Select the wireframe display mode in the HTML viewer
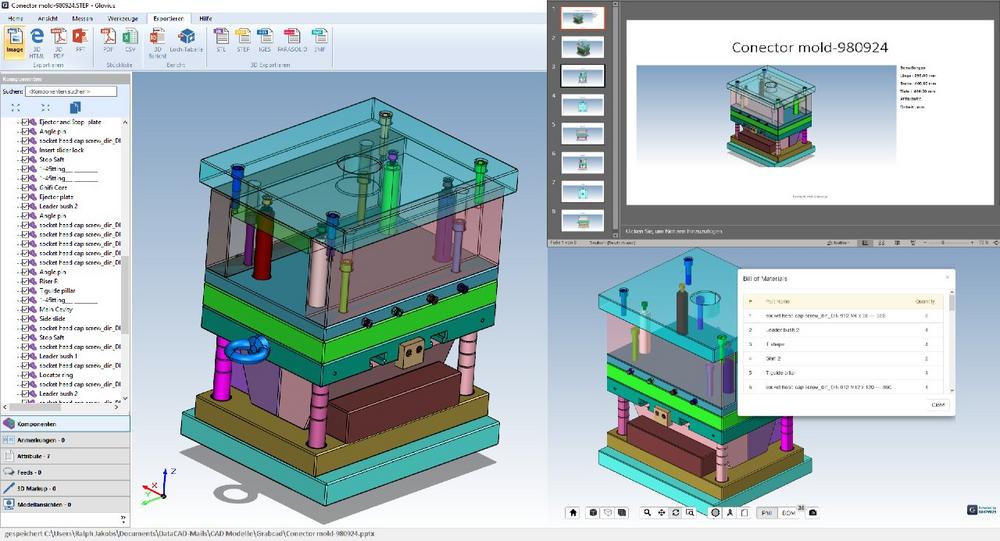Image resolution: width=1000 pixels, height=541 pixels. pos(608,512)
